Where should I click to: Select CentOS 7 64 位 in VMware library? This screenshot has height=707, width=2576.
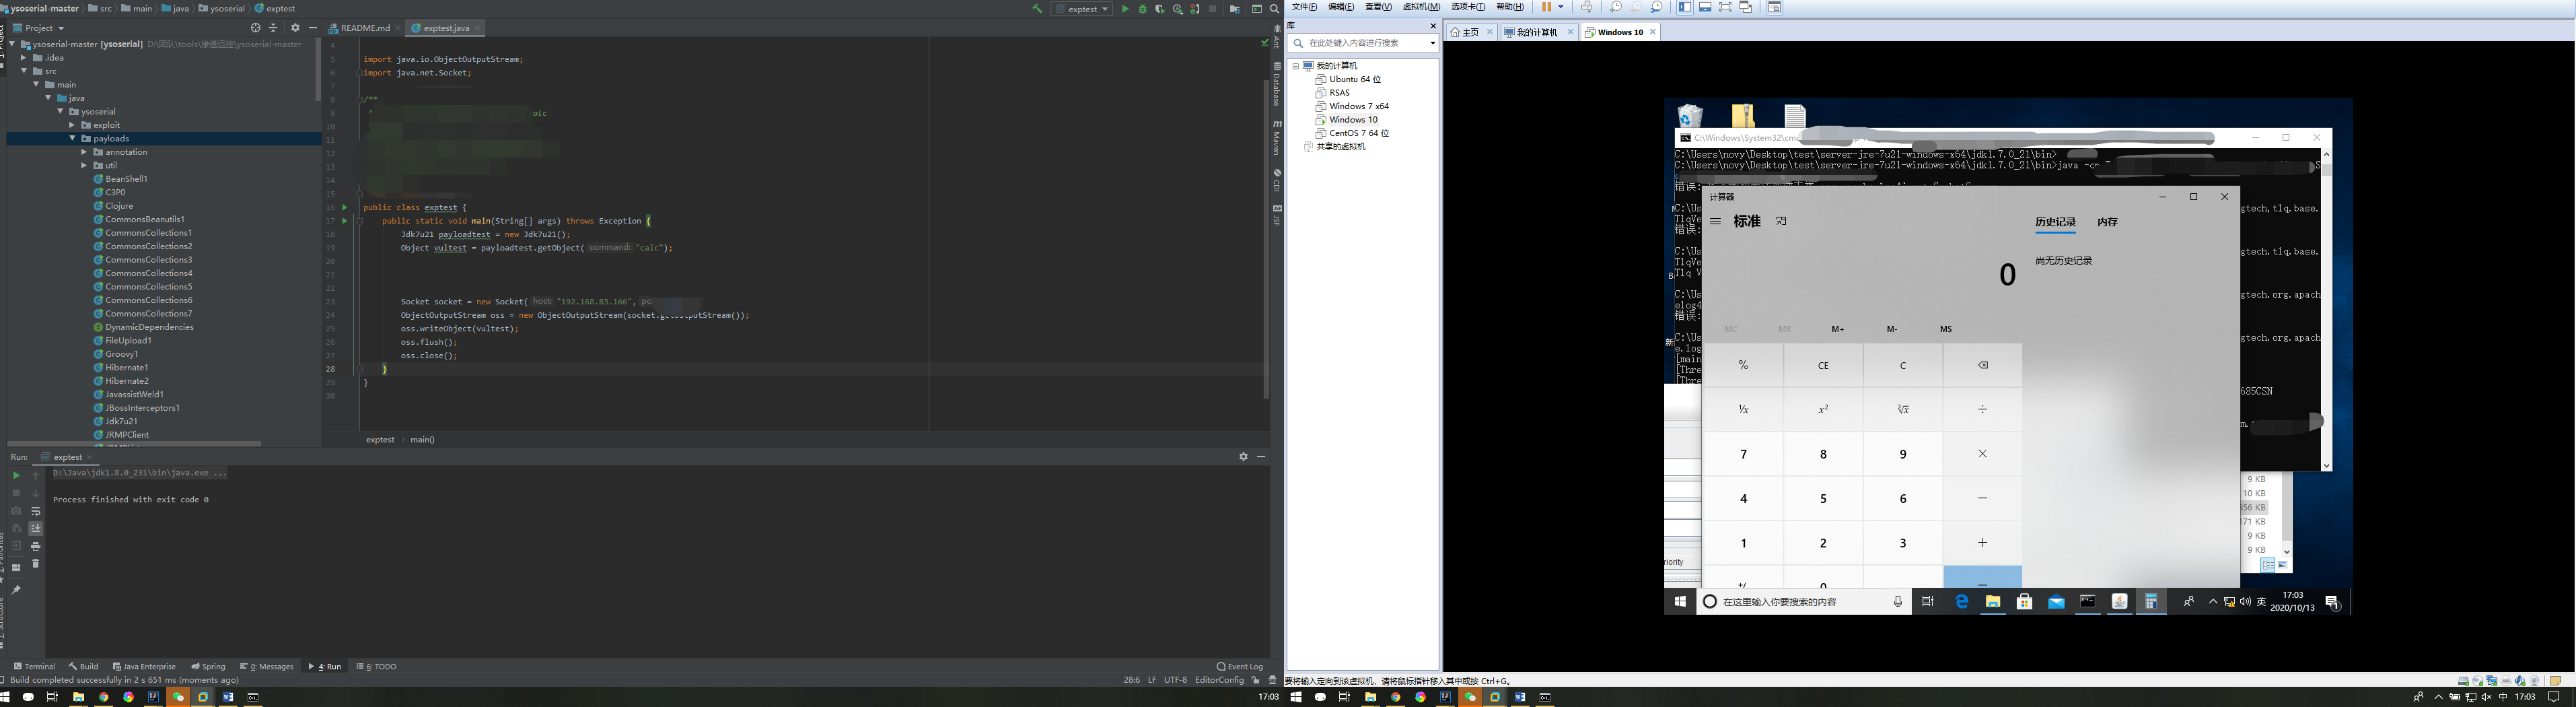(x=1353, y=133)
